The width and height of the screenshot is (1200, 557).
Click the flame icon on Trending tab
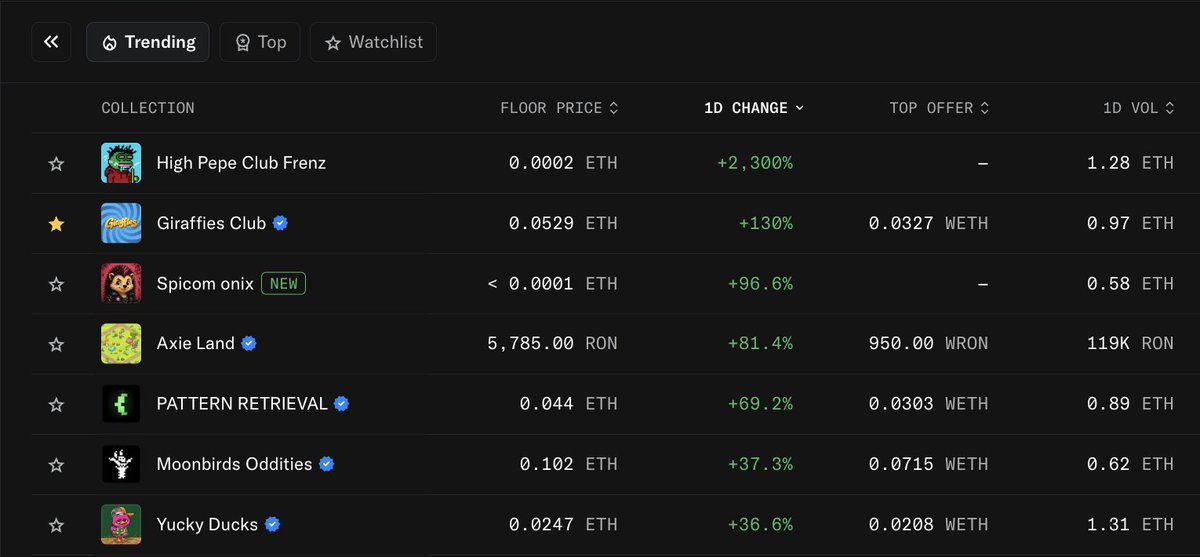[109, 43]
